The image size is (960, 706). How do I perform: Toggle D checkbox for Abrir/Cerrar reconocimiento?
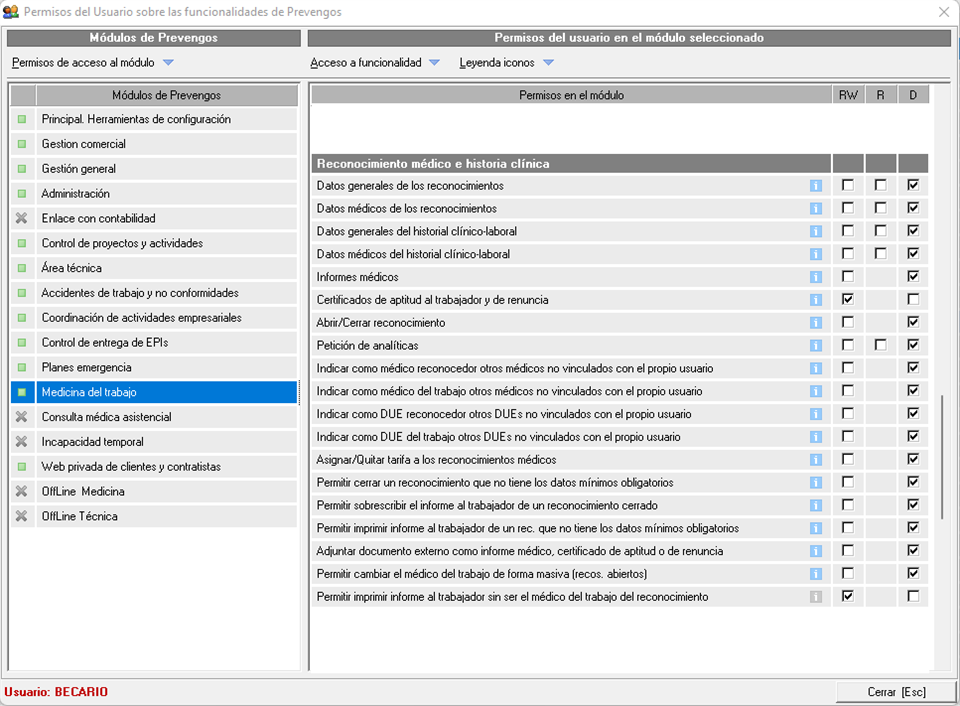point(912,323)
